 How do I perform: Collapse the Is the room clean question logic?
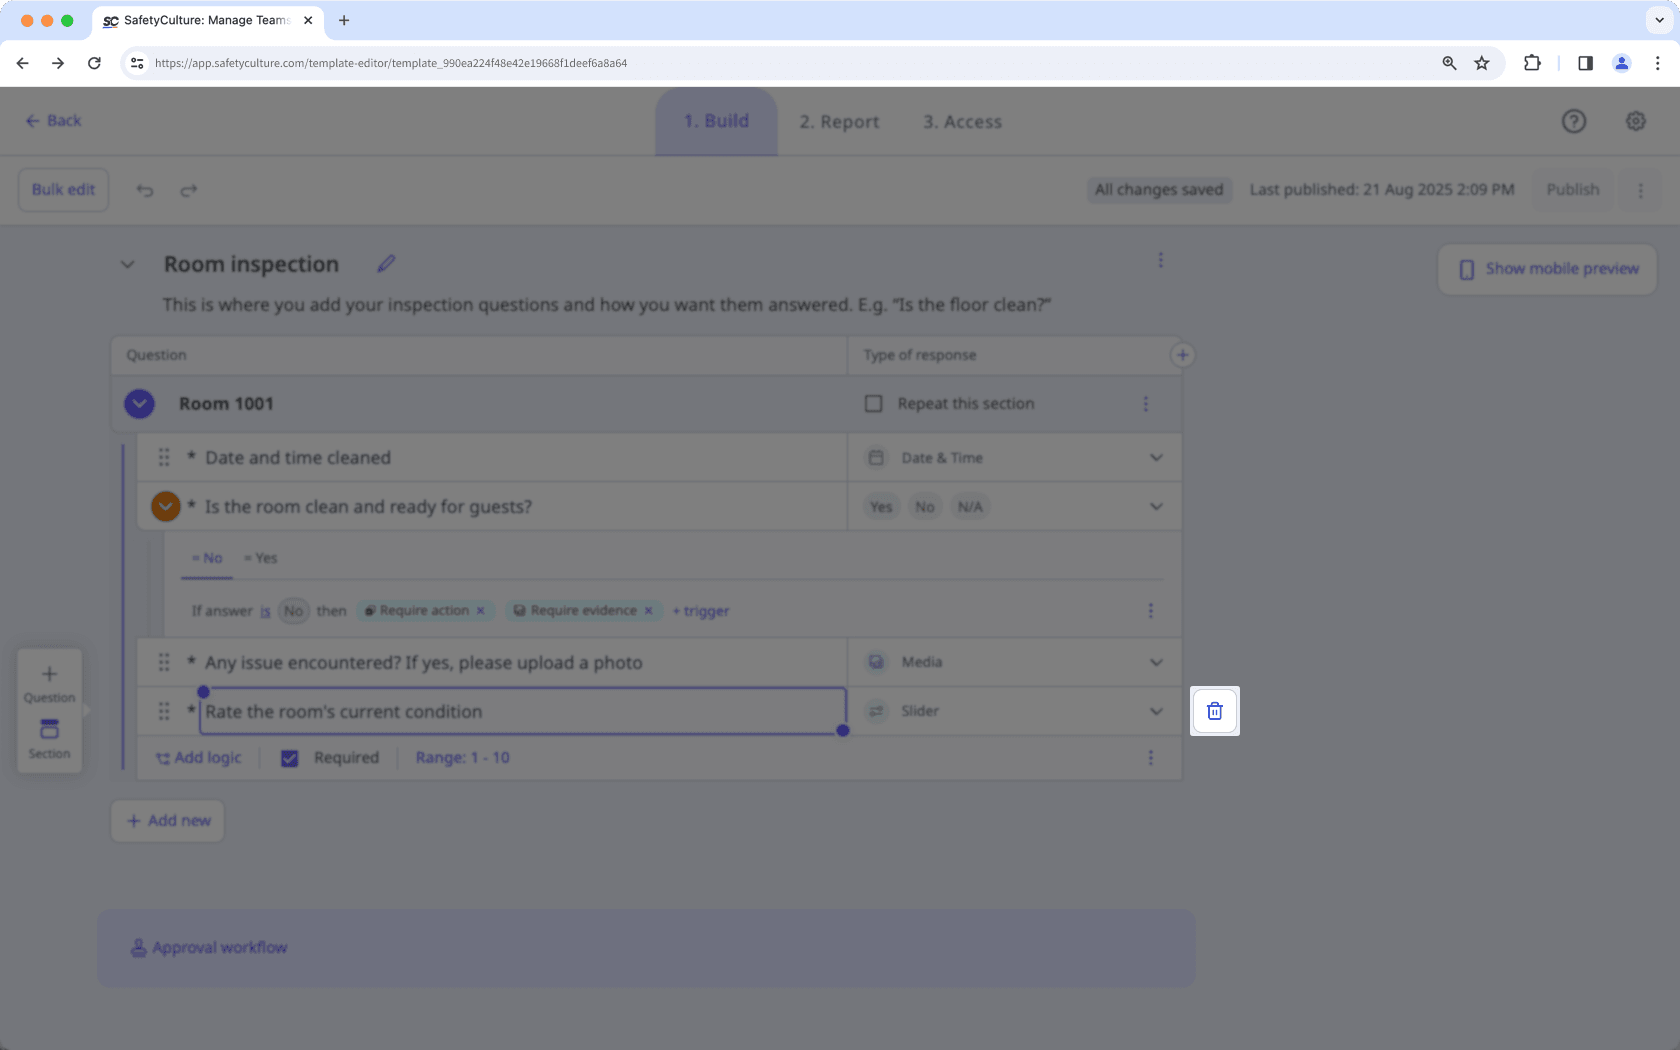(x=165, y=506)
